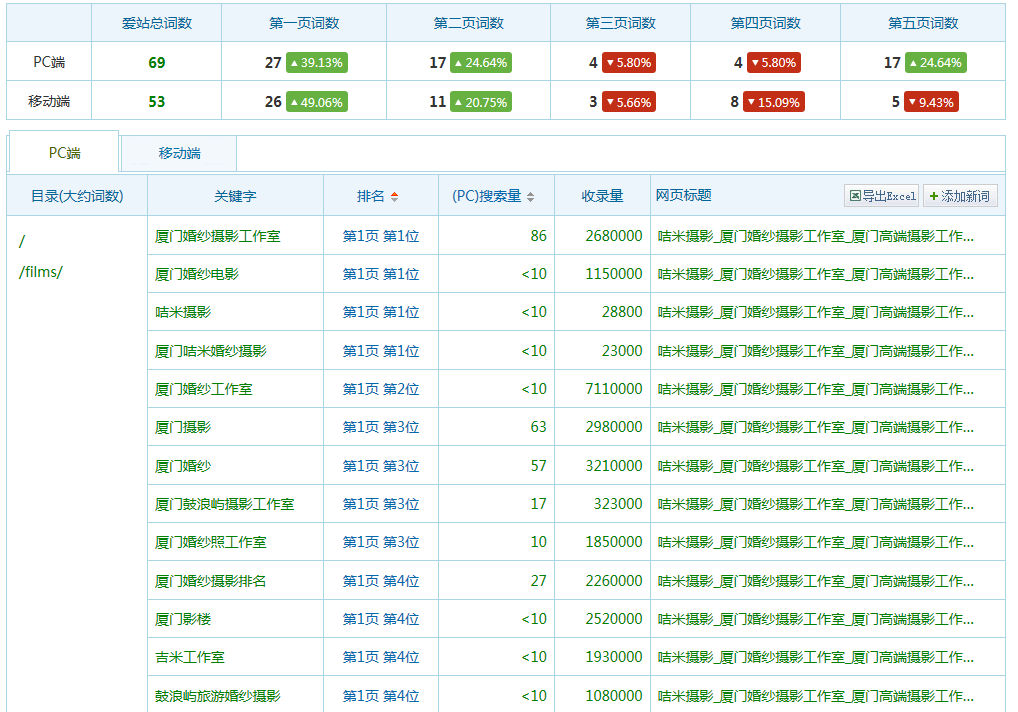Click the red 9.43% badge in 移动端 row

coord(931,102)
